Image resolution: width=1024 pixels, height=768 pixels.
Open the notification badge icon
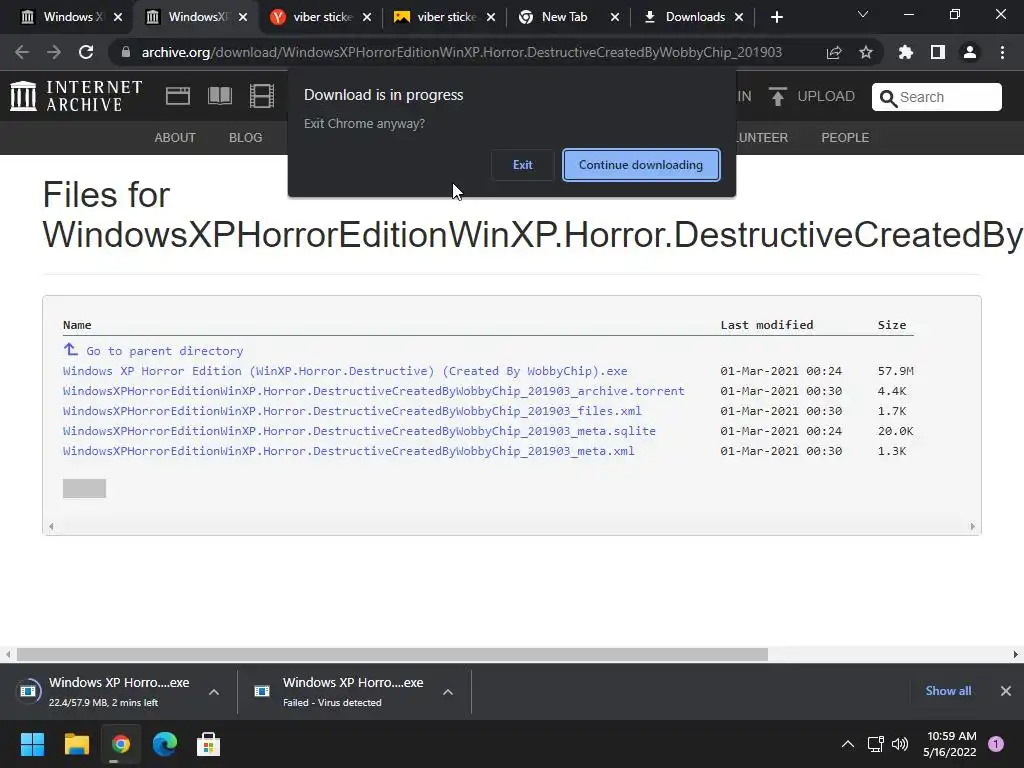click(x=996, y=743)
